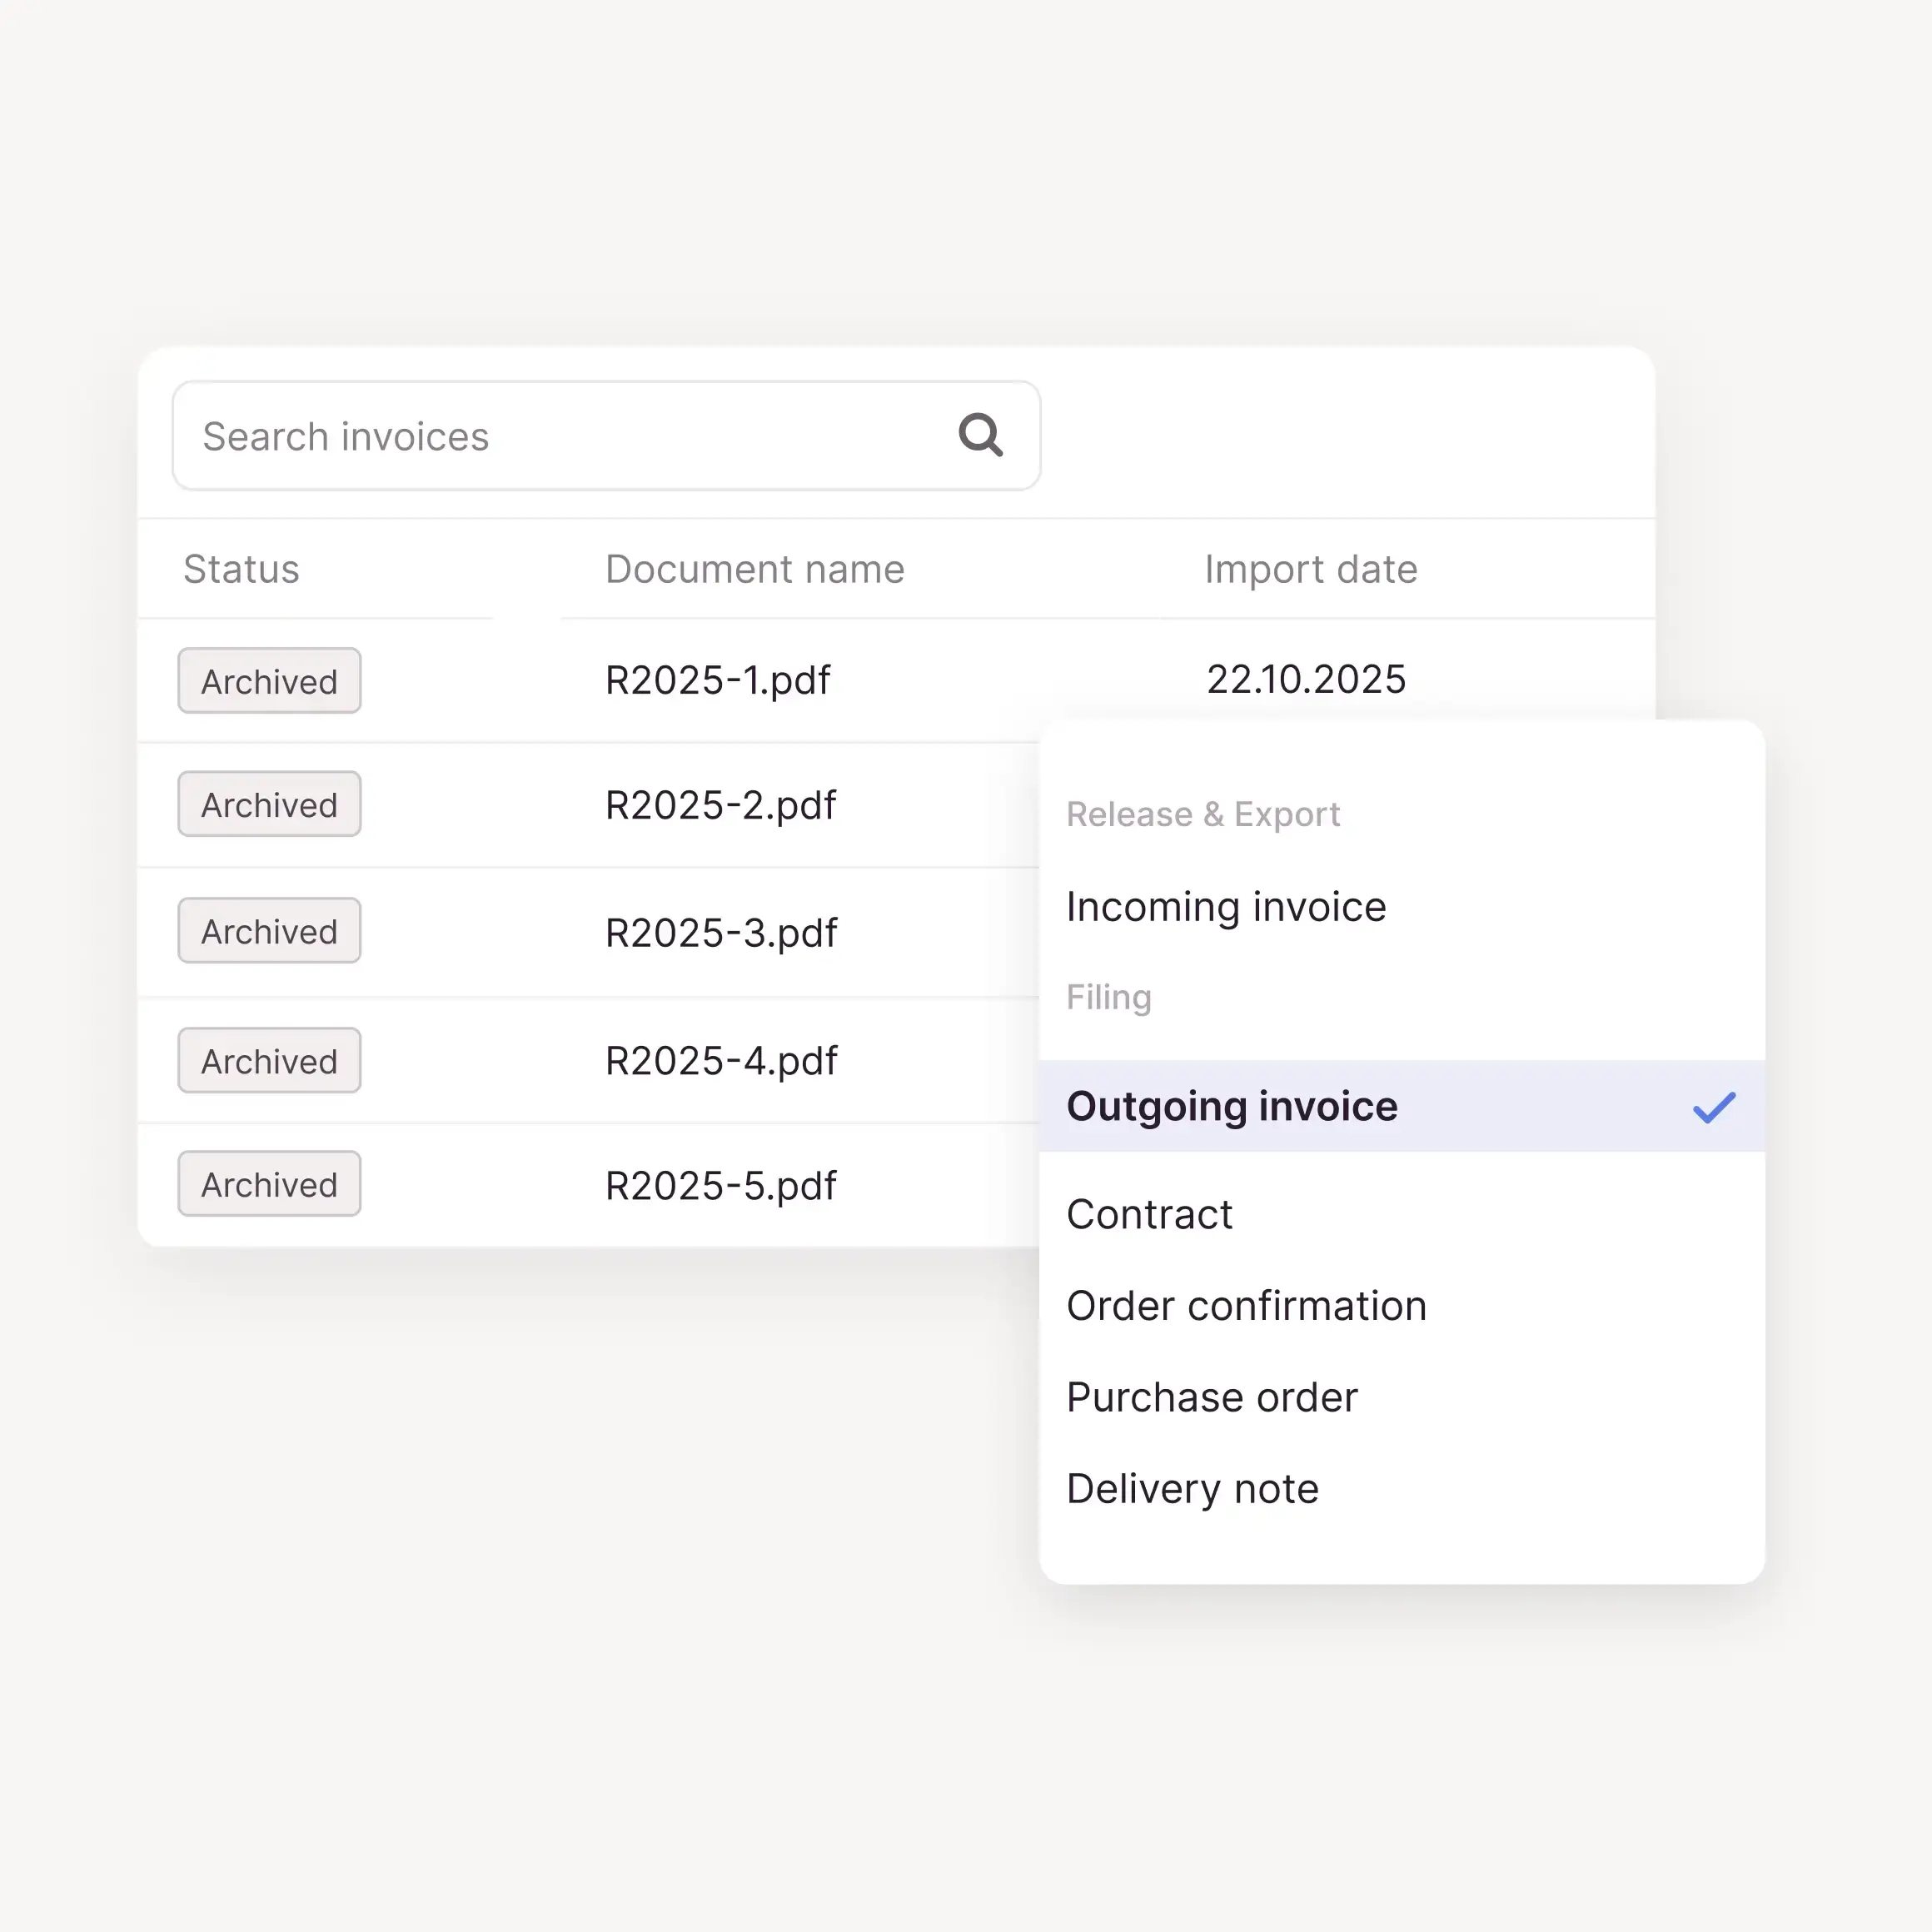Click the 22.10.2025 import date
Viewport: 1932px width, 1932px height.
click(1305, 680)
